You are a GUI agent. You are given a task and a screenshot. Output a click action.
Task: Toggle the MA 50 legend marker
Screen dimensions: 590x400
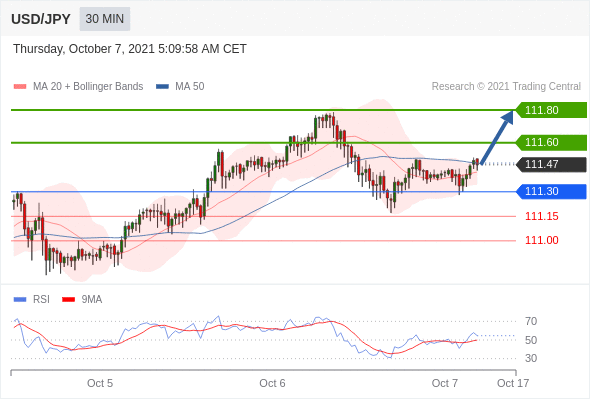point(162,87)
